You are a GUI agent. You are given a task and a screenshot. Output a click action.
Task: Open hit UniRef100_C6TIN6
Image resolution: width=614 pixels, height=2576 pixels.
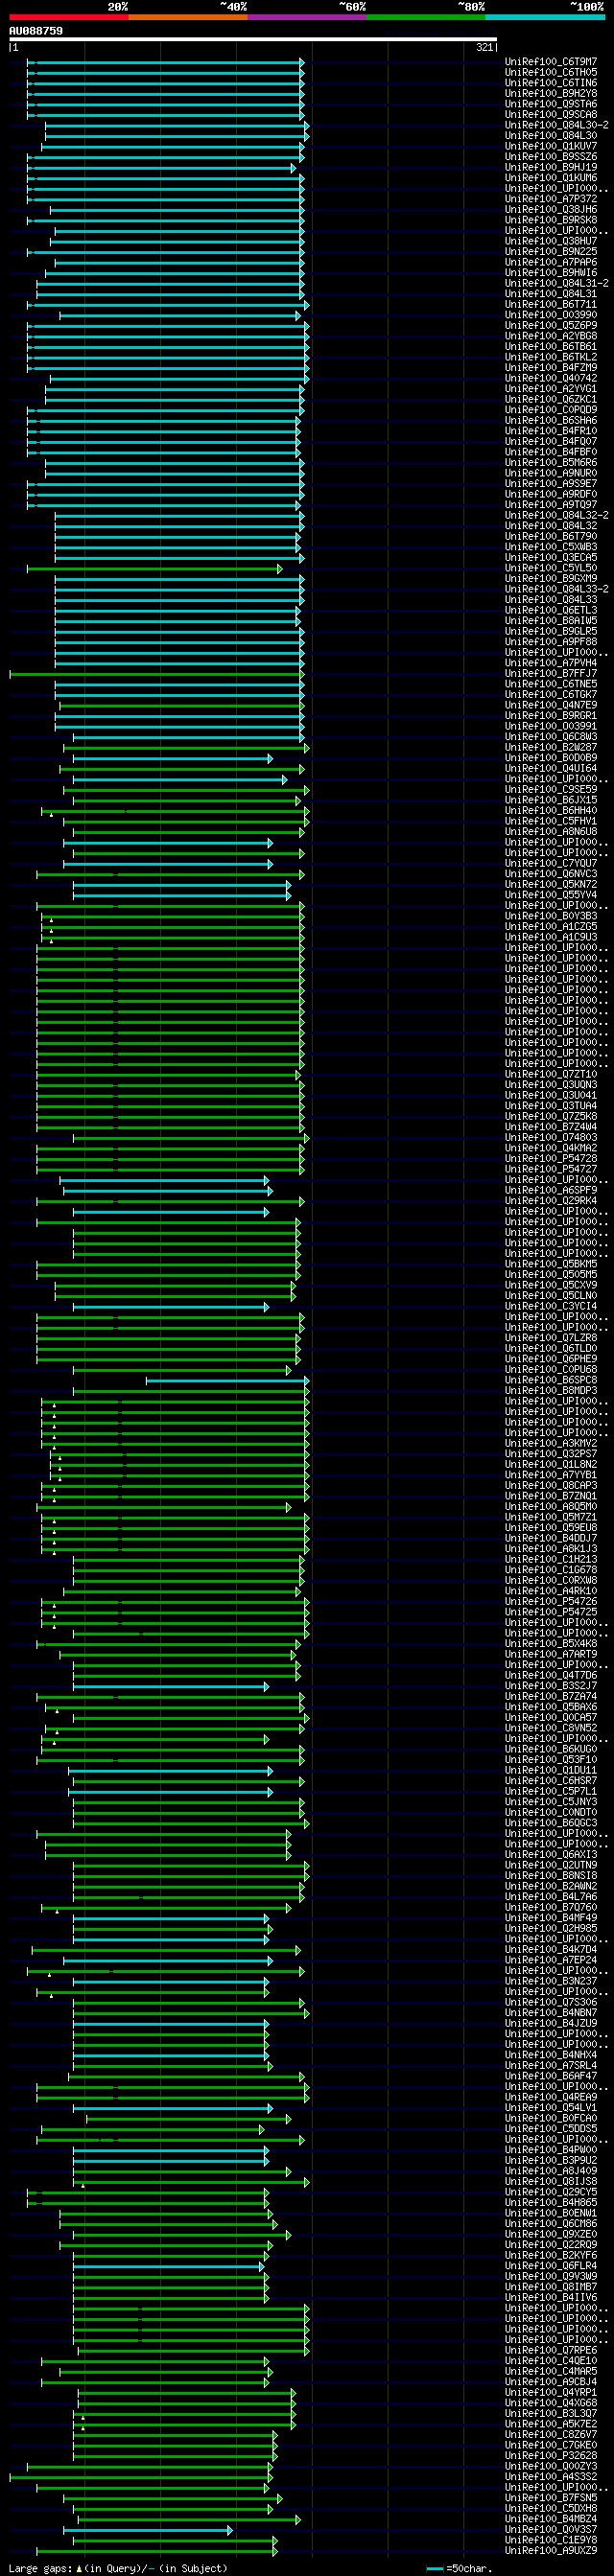(551, 83)
